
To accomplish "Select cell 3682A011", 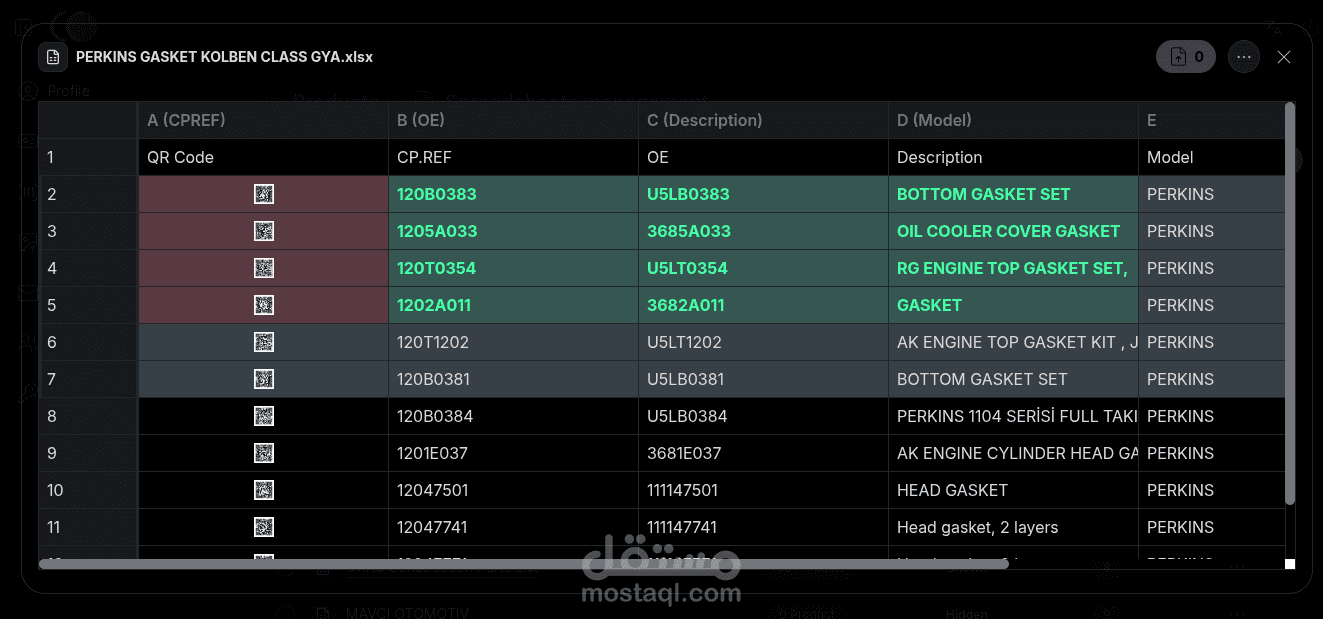I will (x=763, y=305).
